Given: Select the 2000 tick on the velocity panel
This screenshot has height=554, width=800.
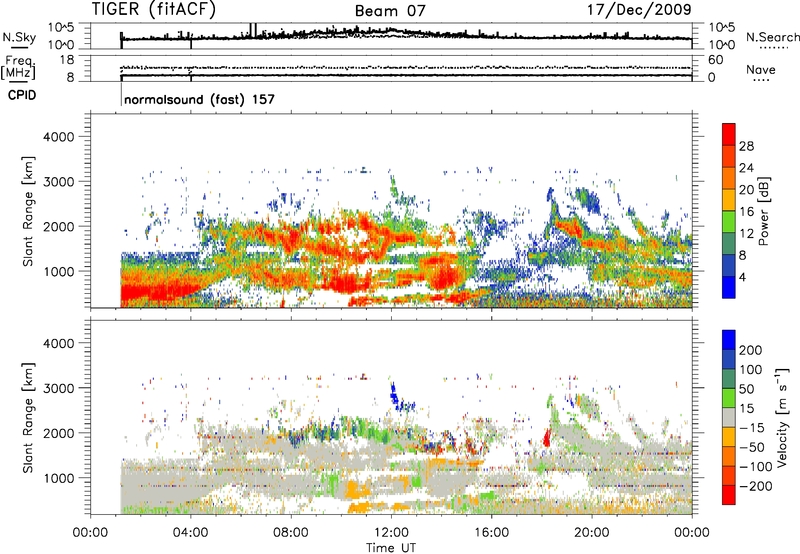Looking at the screenshot, I should tap(58, 433).
